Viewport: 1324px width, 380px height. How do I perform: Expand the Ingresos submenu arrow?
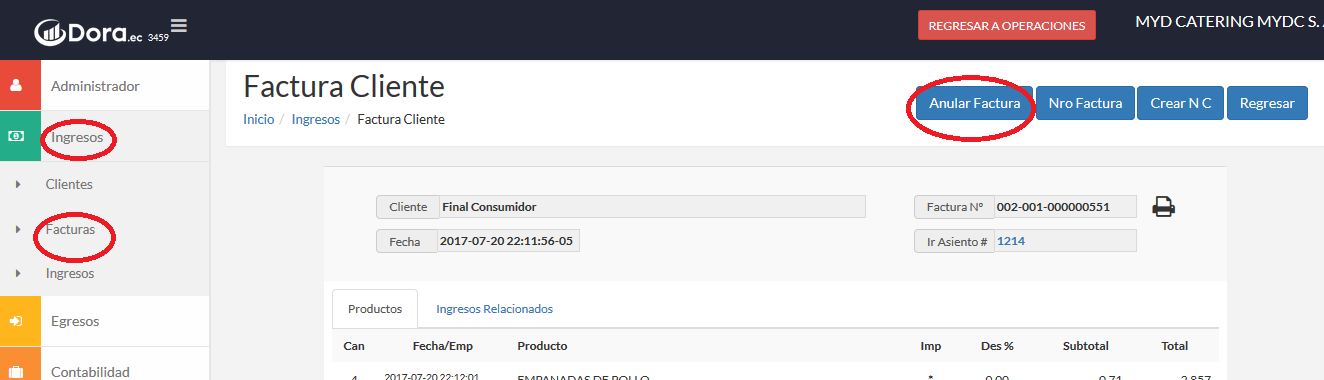18,273
